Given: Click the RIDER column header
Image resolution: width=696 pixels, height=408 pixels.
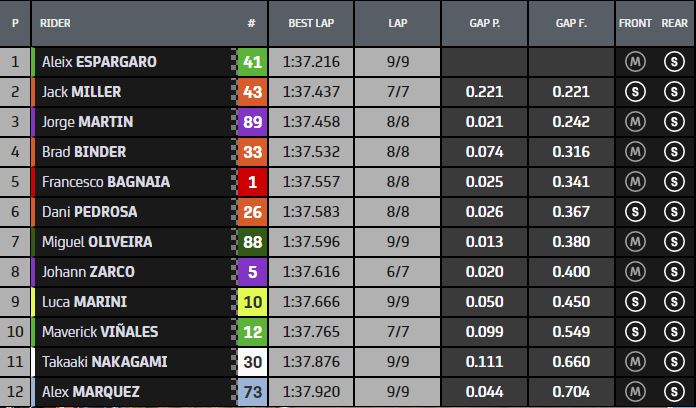Looking at the screenshot, I should [x=55, y=22].
